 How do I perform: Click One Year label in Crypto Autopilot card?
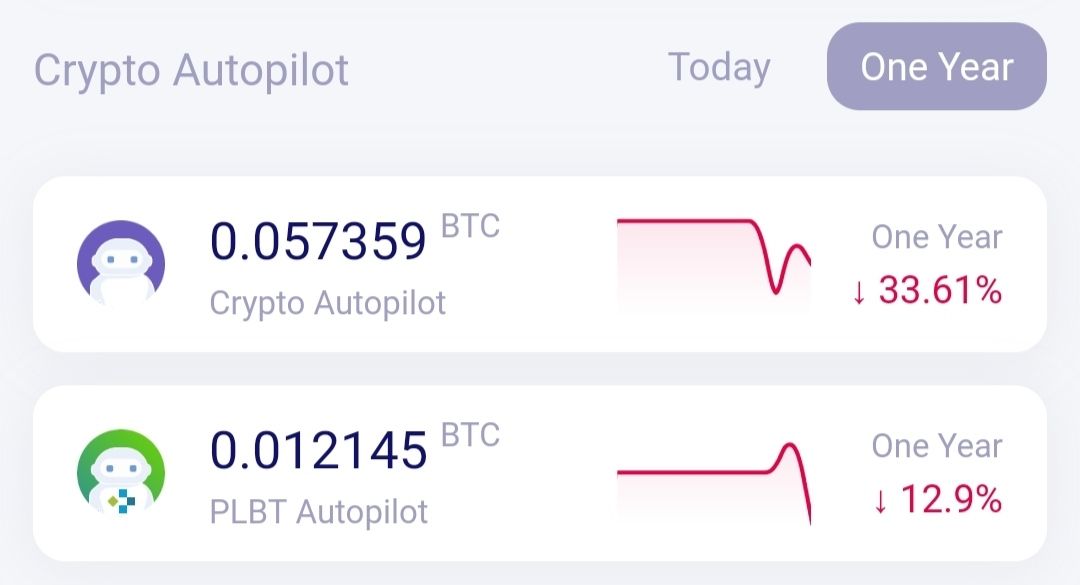point(937,237)
